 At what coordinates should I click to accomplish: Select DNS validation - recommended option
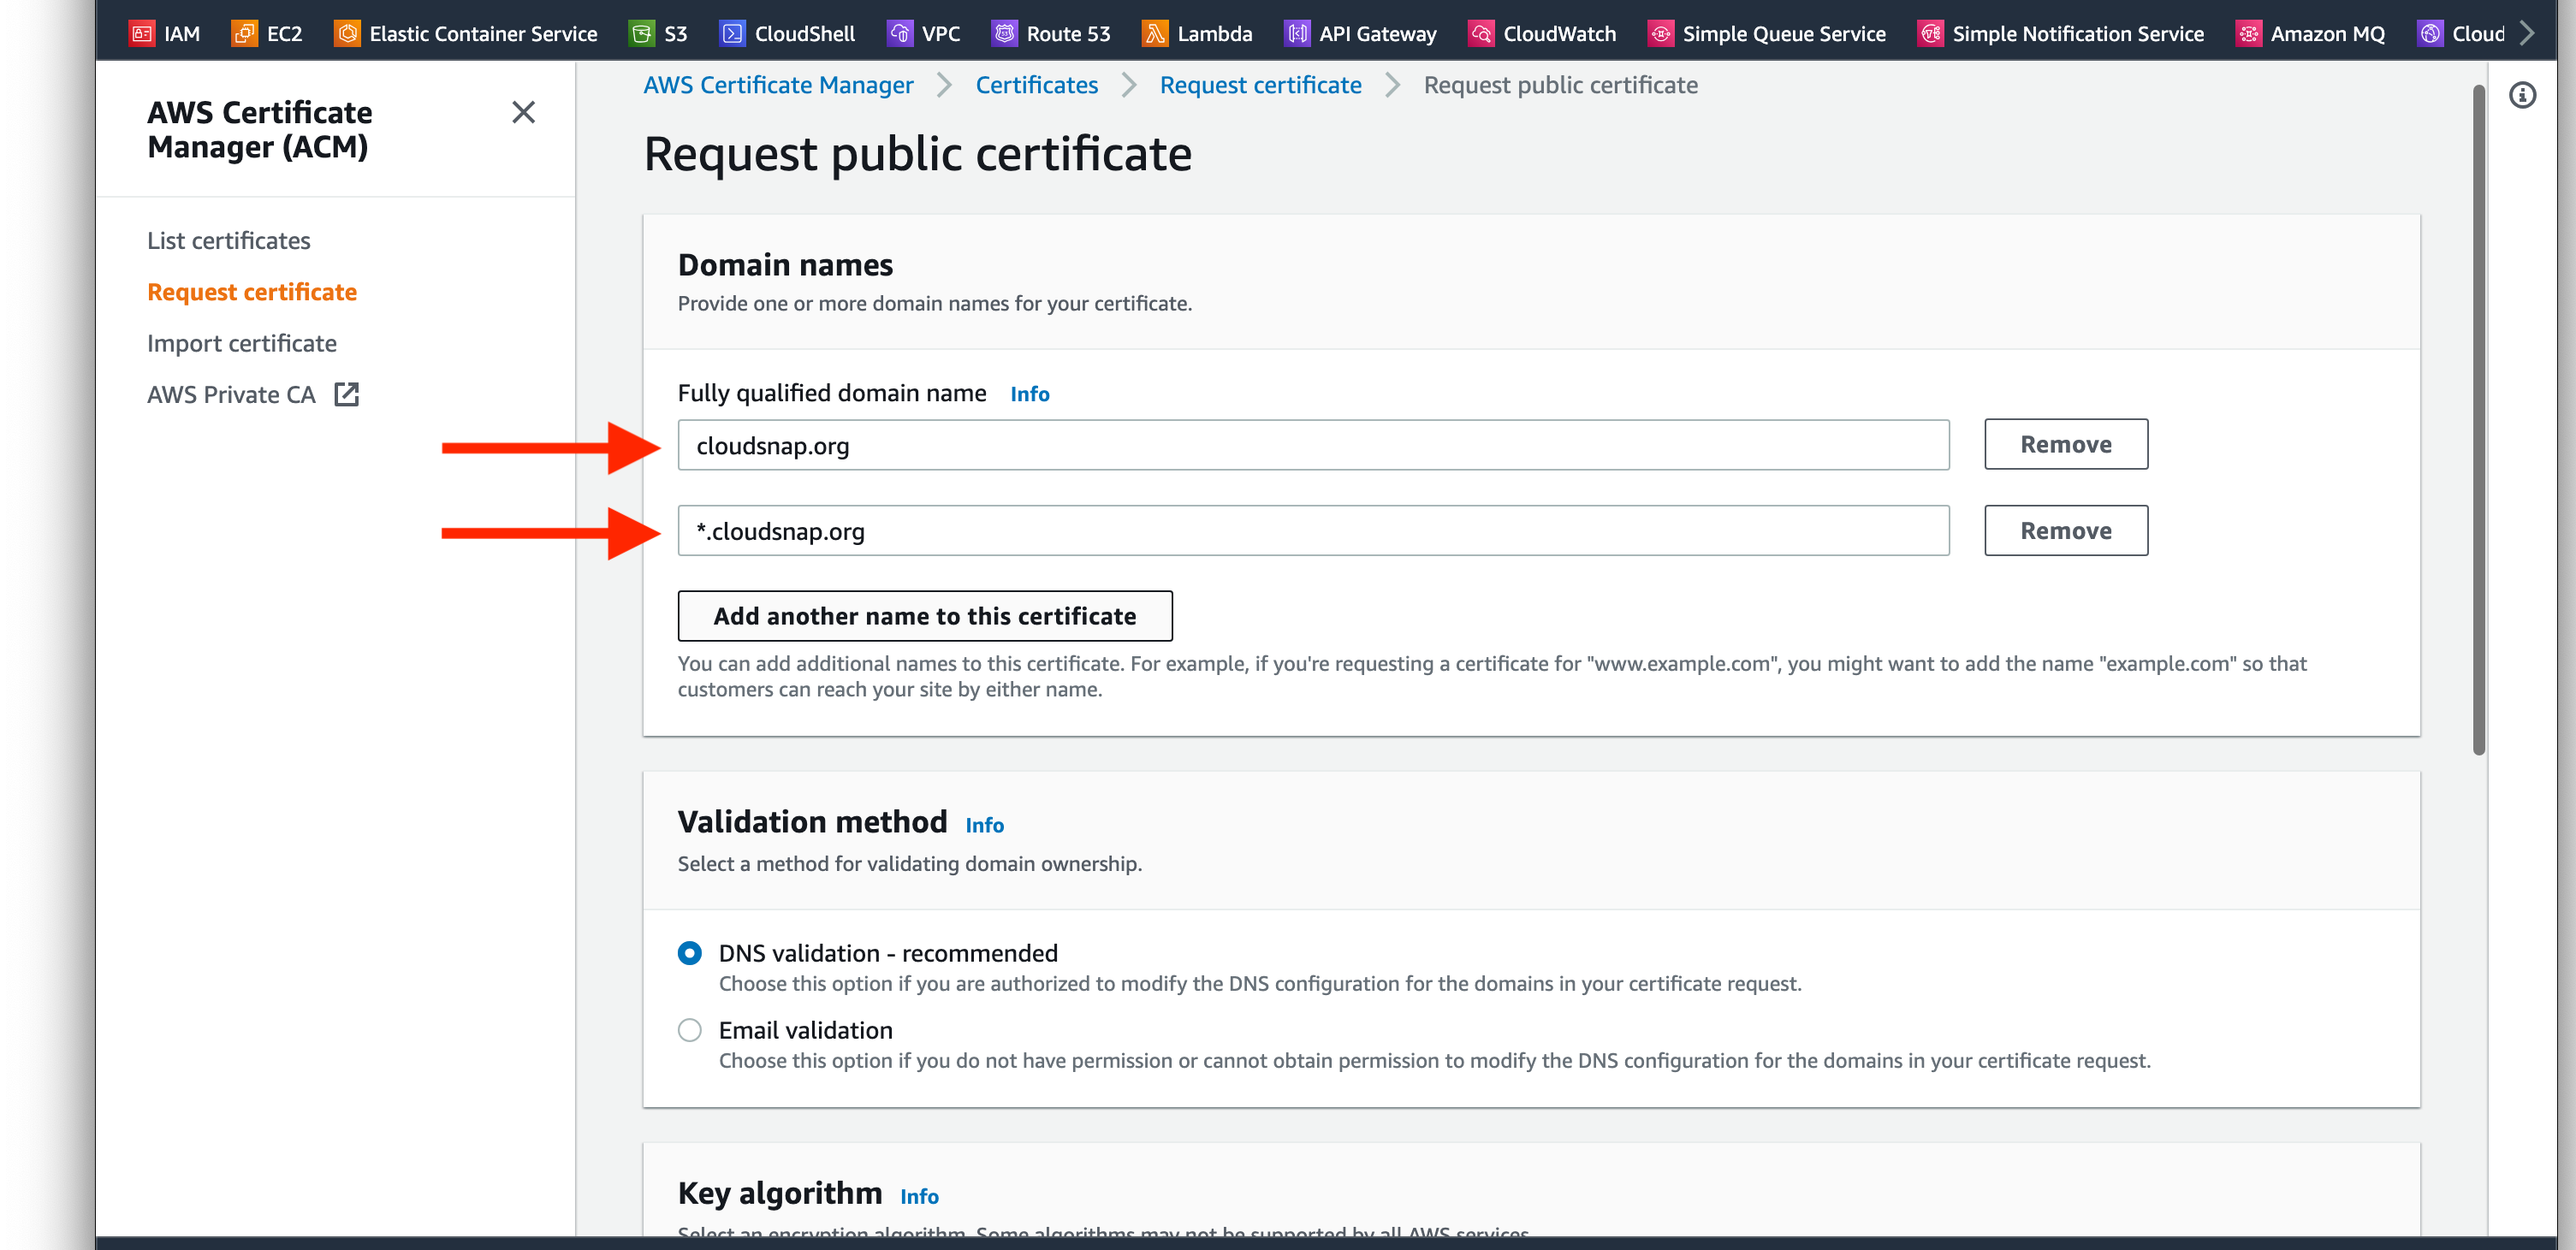(x=689, y=953)
